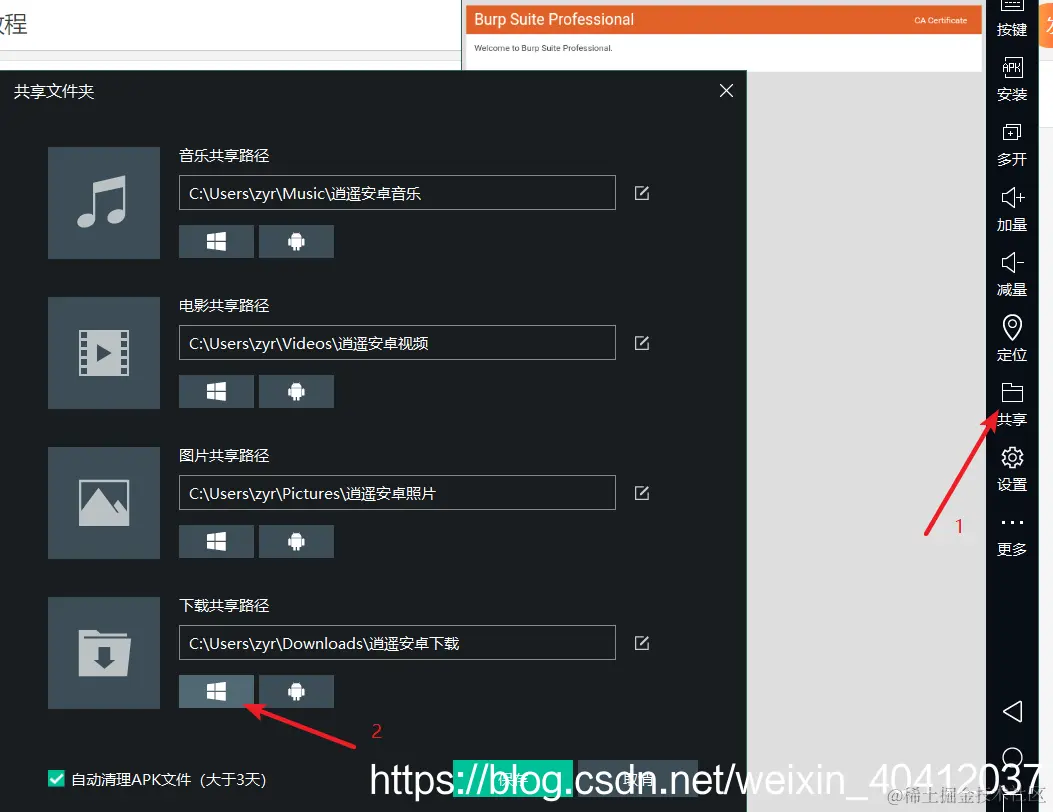Screen dimensions: 1053x812
Task: Open Windows folder for download share path
Action: pyautogui.click(x=216, y=691)
